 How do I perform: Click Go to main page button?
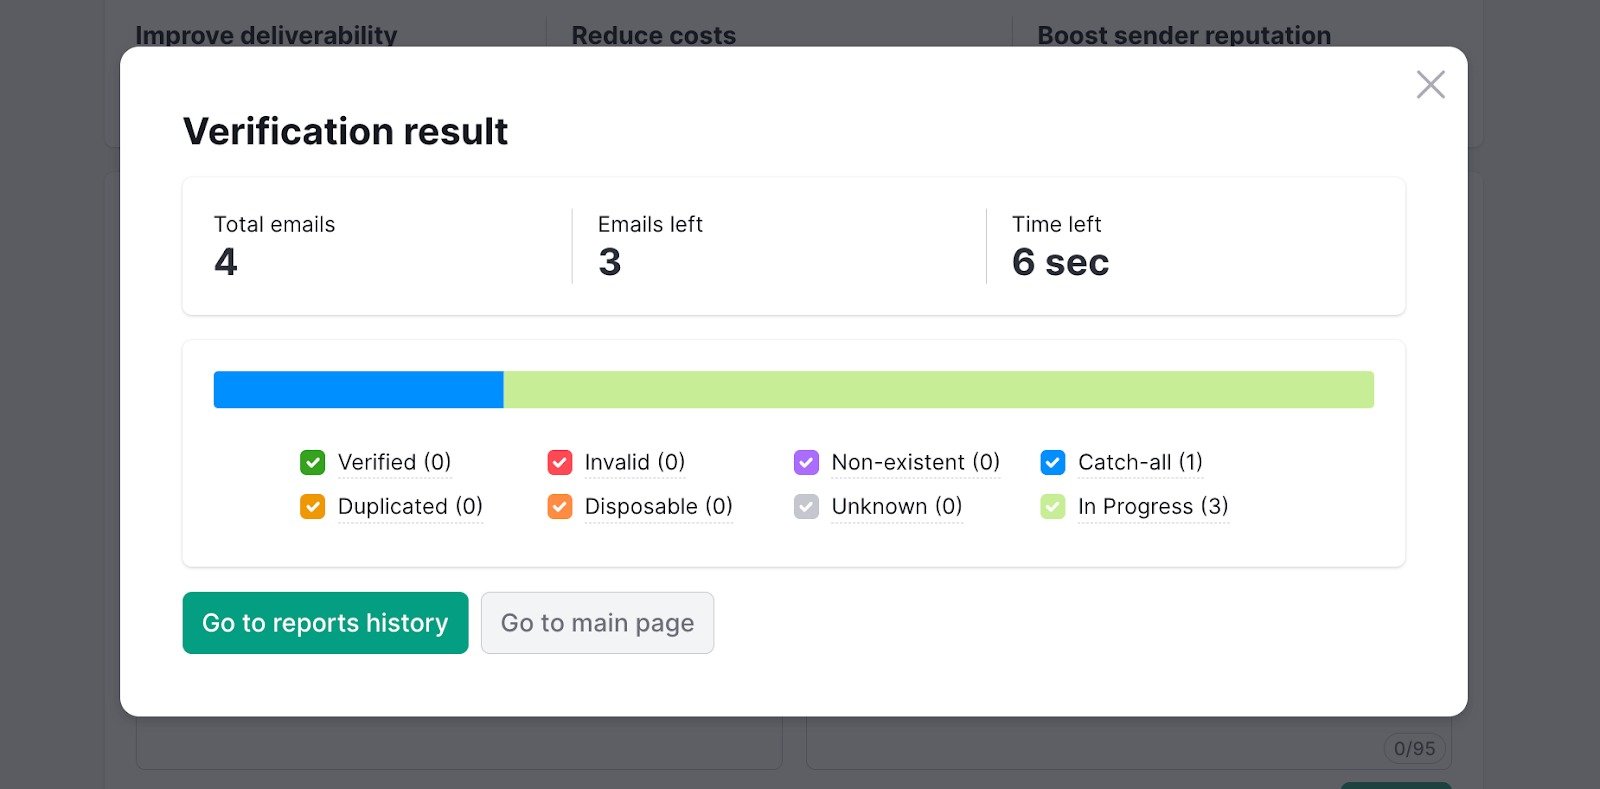(597, 623)
